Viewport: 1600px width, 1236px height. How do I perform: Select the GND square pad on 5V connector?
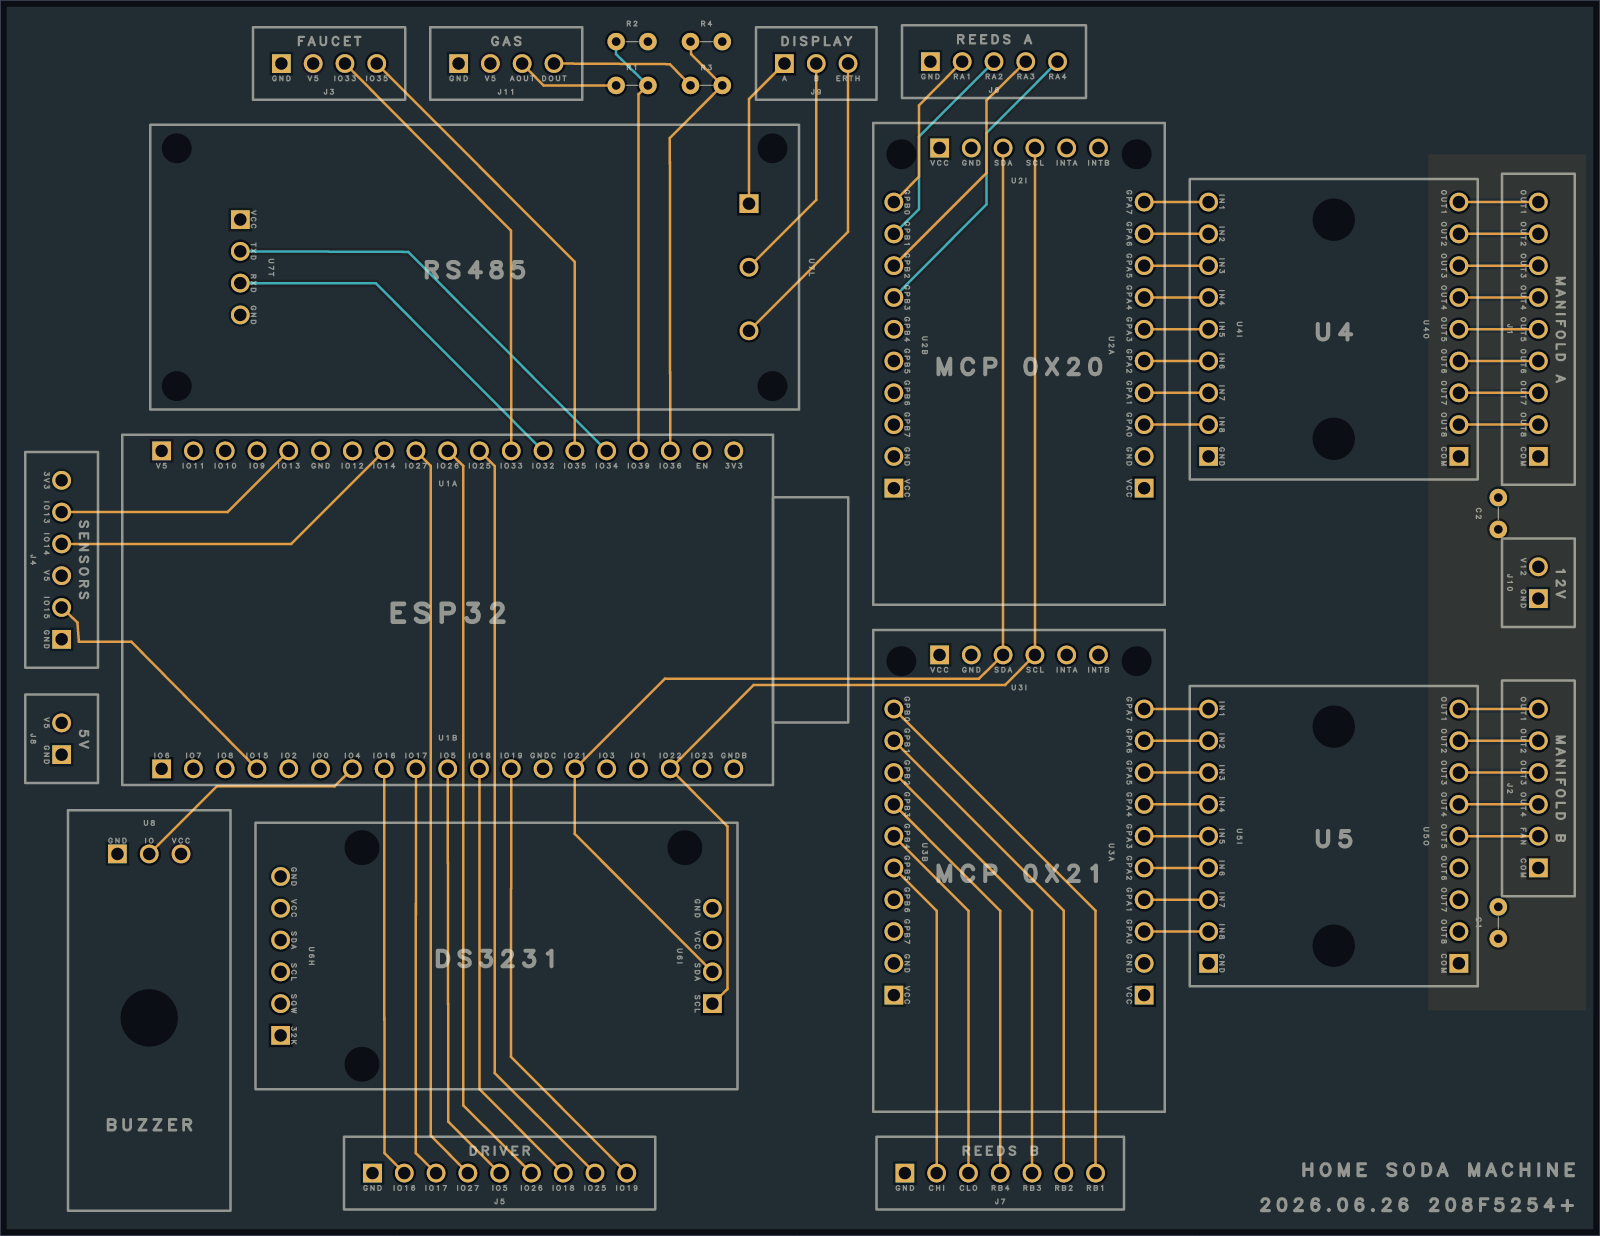point(62,754)
